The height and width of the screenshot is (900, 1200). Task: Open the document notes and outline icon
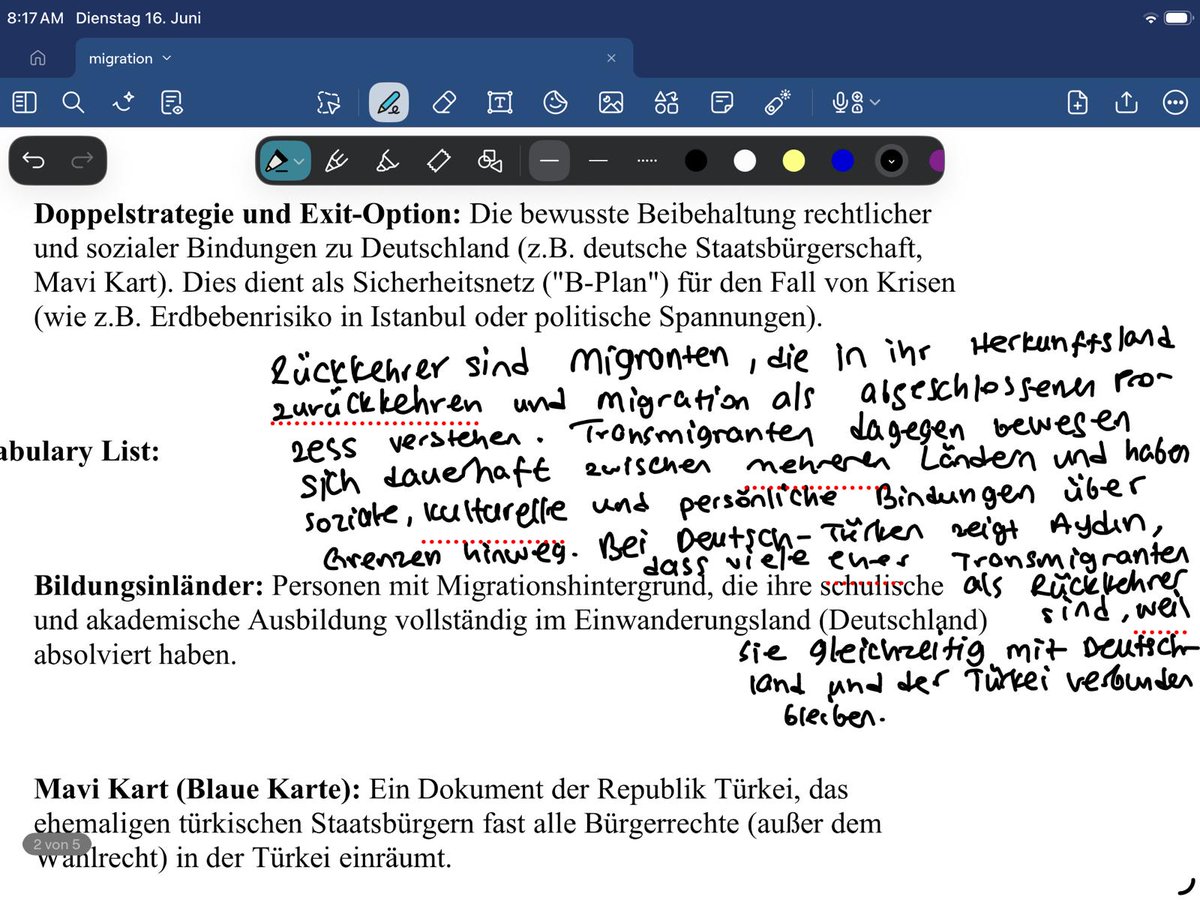point(172,102)
